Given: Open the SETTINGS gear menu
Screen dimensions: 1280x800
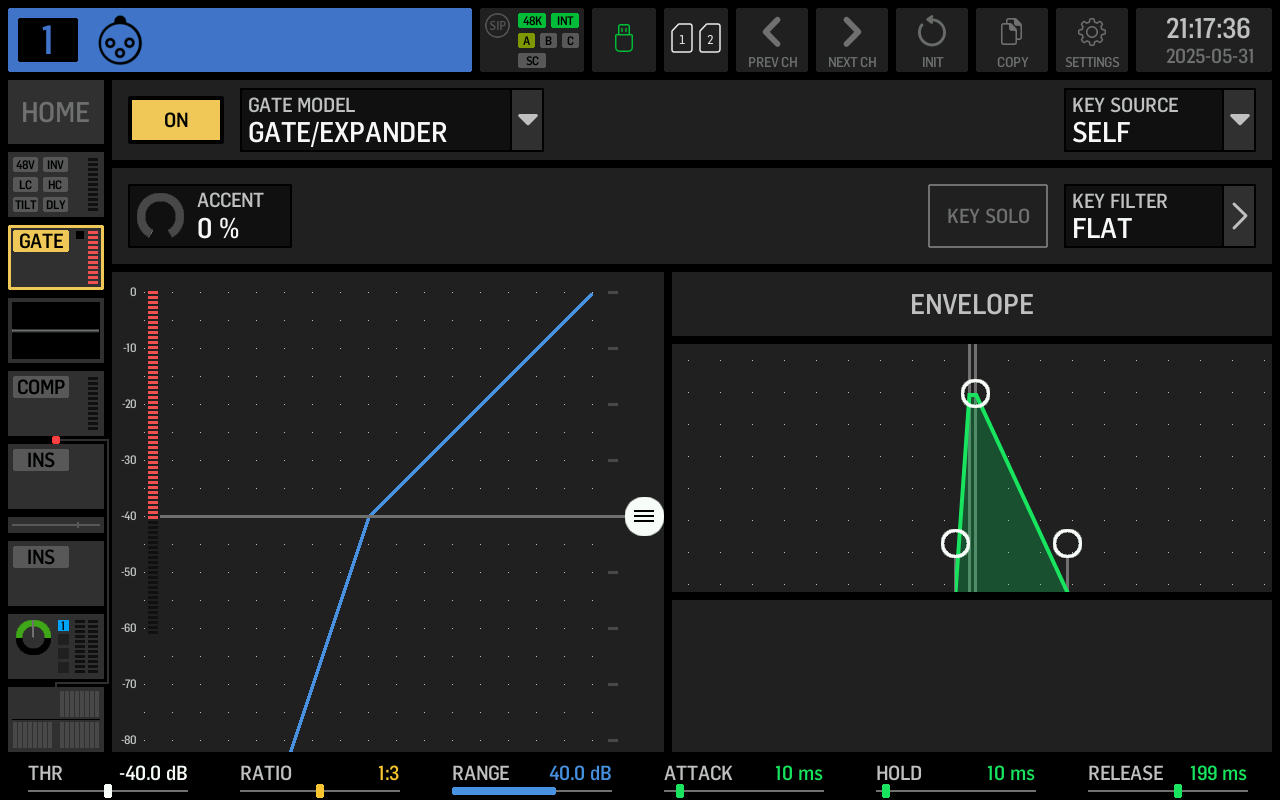Looking at the screenshot, I should point(1091,40).
